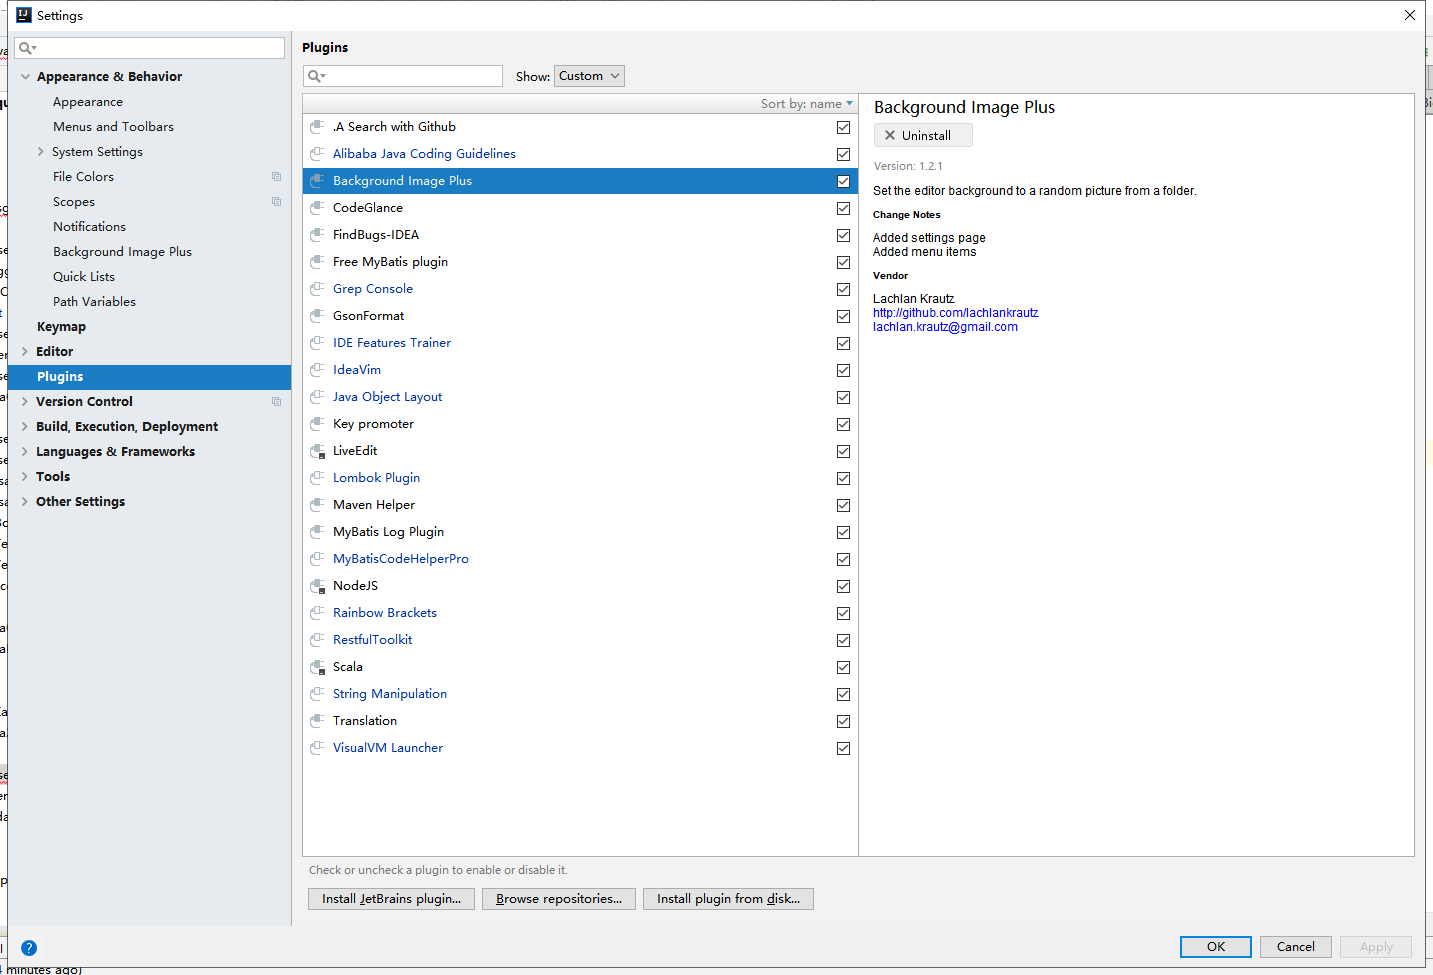Click the IntelliJ logo in the Settings title bar
Viewport: 1433px width, 975px height.
coord(24,15)
